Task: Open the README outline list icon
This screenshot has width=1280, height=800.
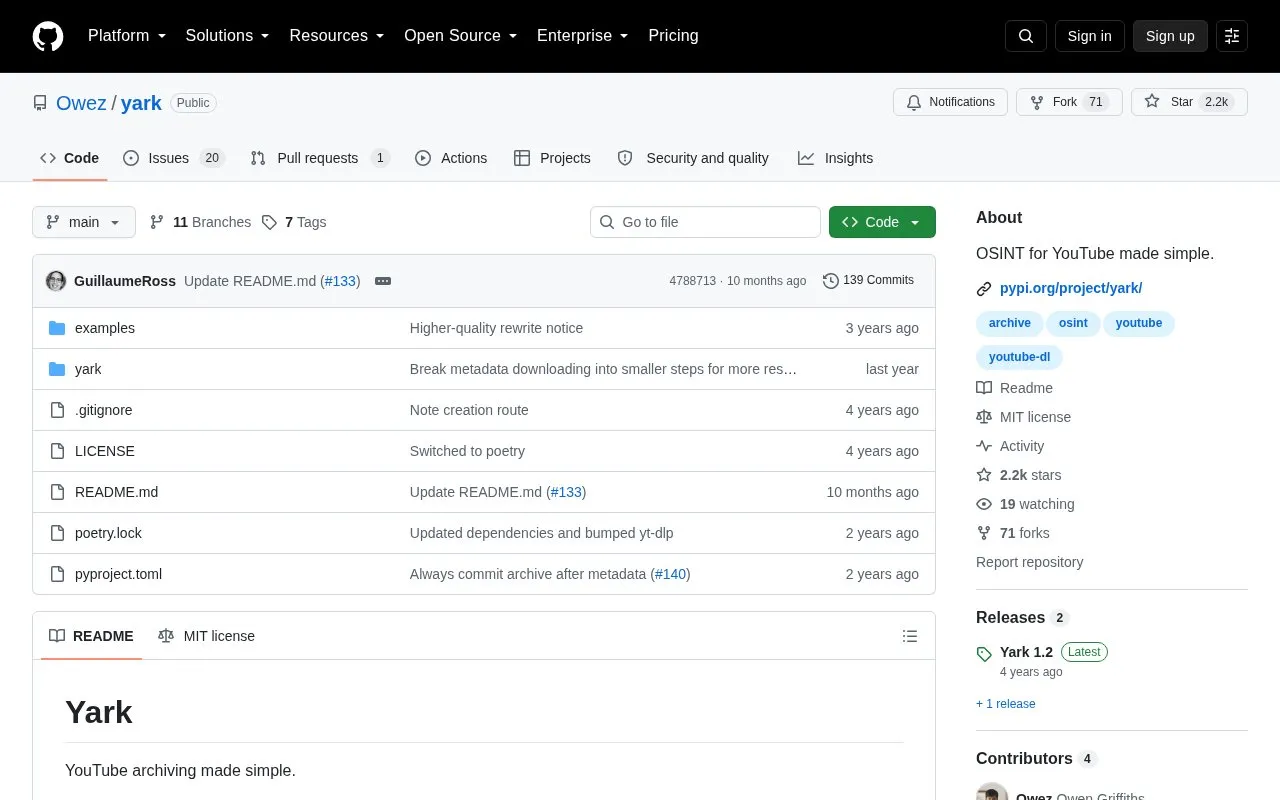Action: tap(910, 636)
